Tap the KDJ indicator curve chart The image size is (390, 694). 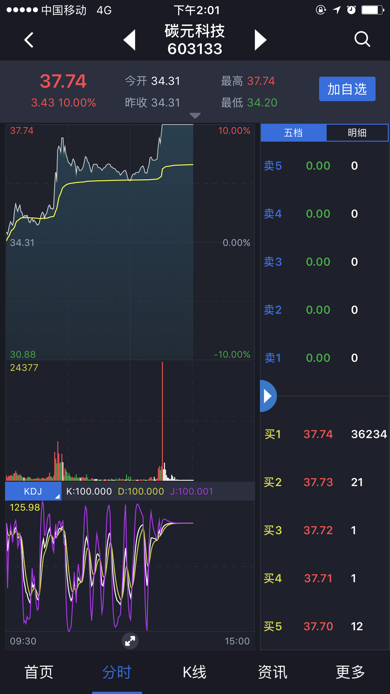tap(130, 566)
